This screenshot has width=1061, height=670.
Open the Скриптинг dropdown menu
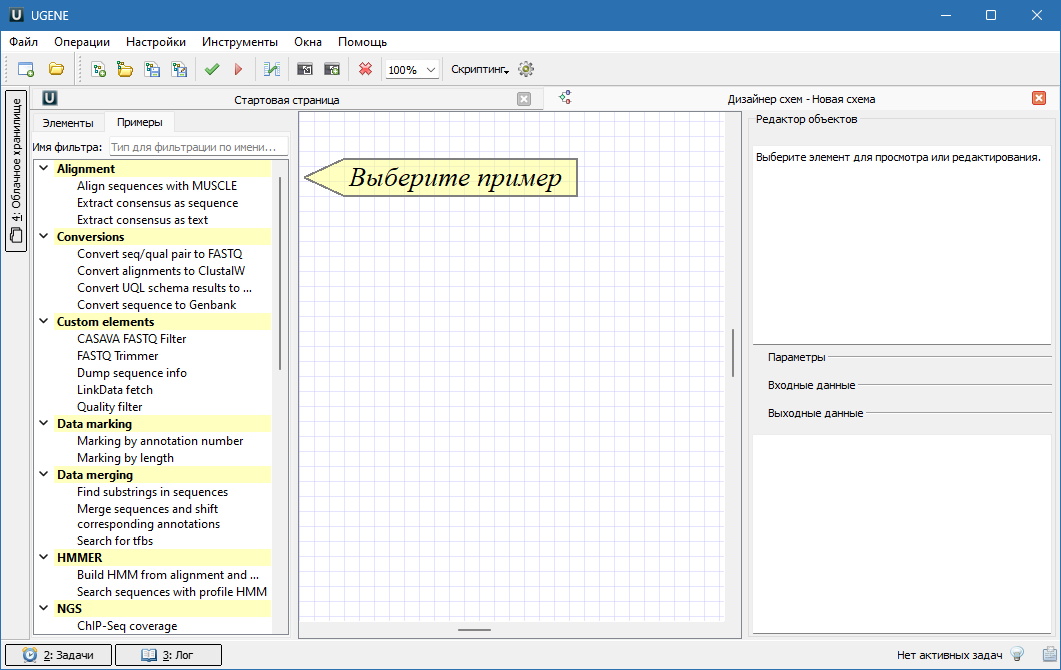(x=480, y=69)
